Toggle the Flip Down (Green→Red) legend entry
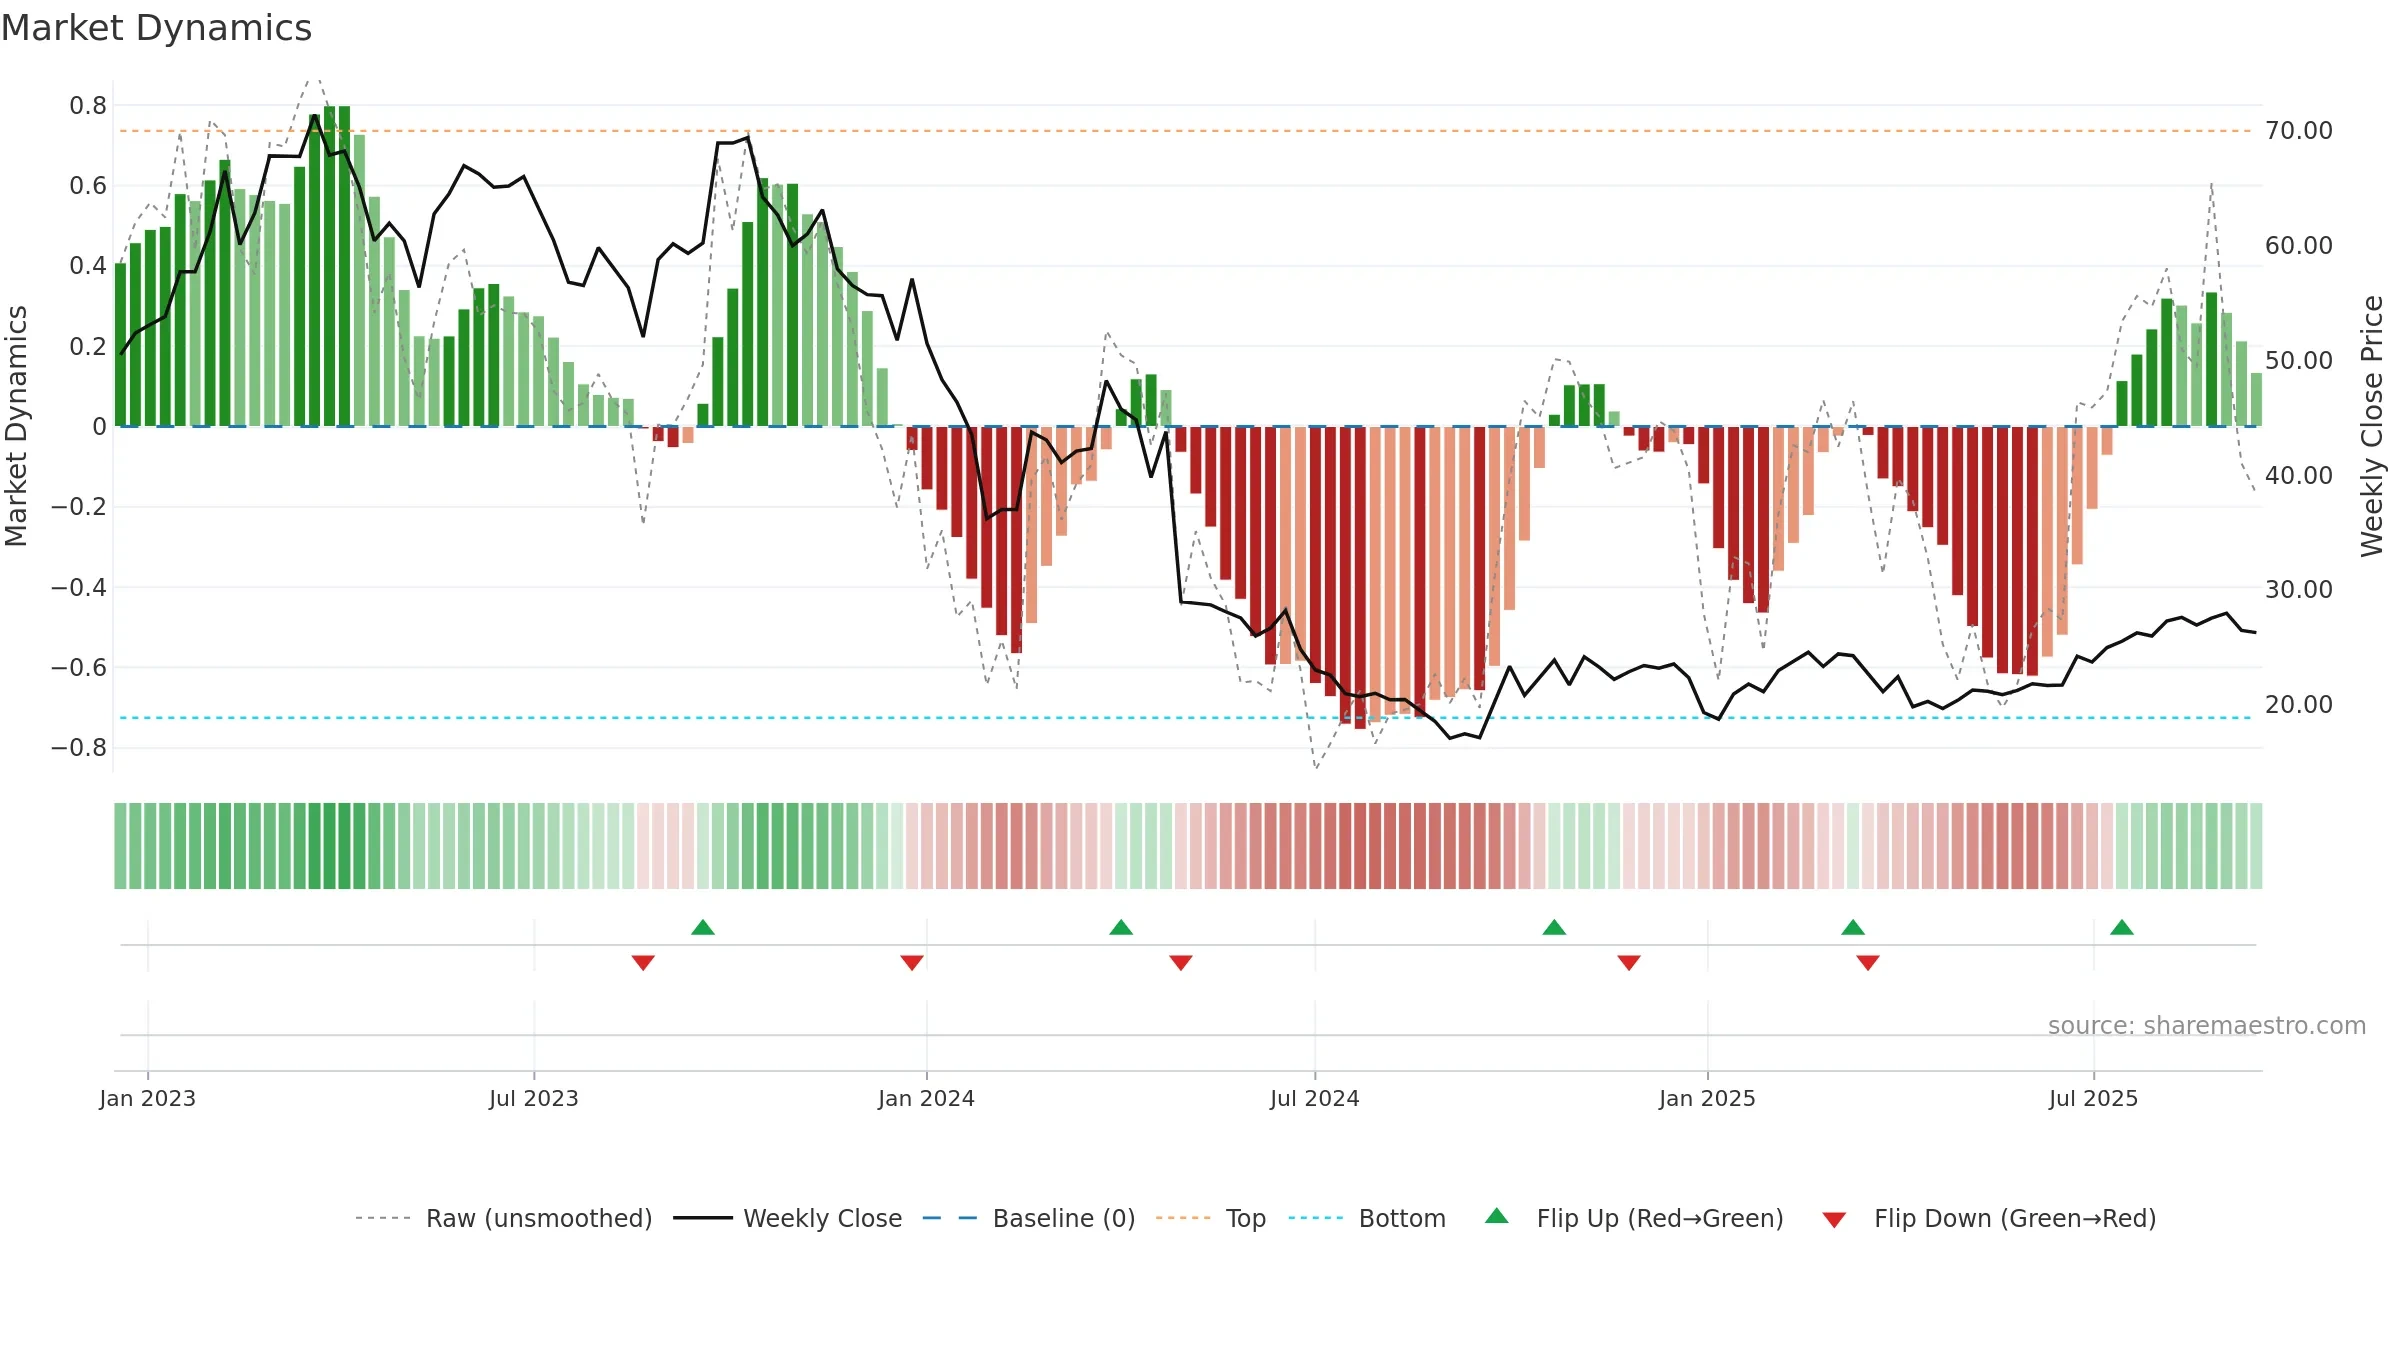 pos(1989,1218)
